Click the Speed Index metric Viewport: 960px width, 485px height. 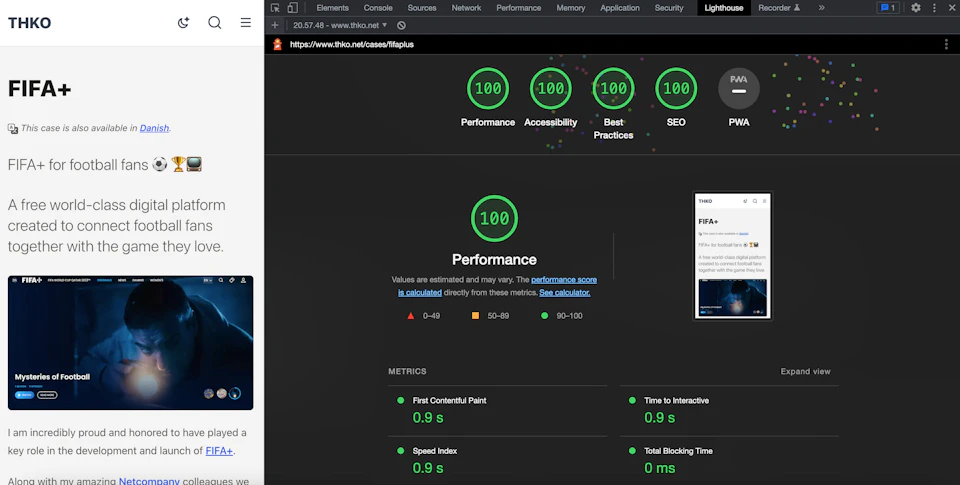(x=497, y=461)
